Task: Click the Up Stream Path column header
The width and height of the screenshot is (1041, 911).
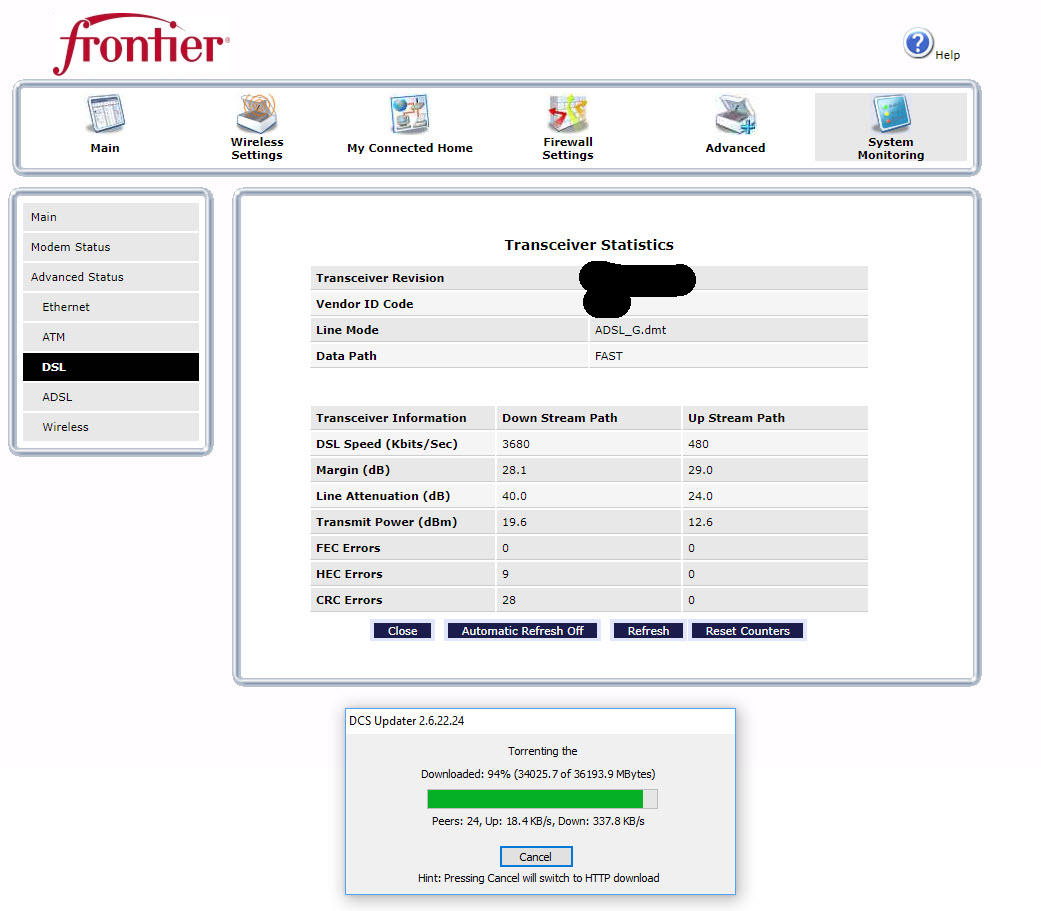Action: click(x=736, y=418)
